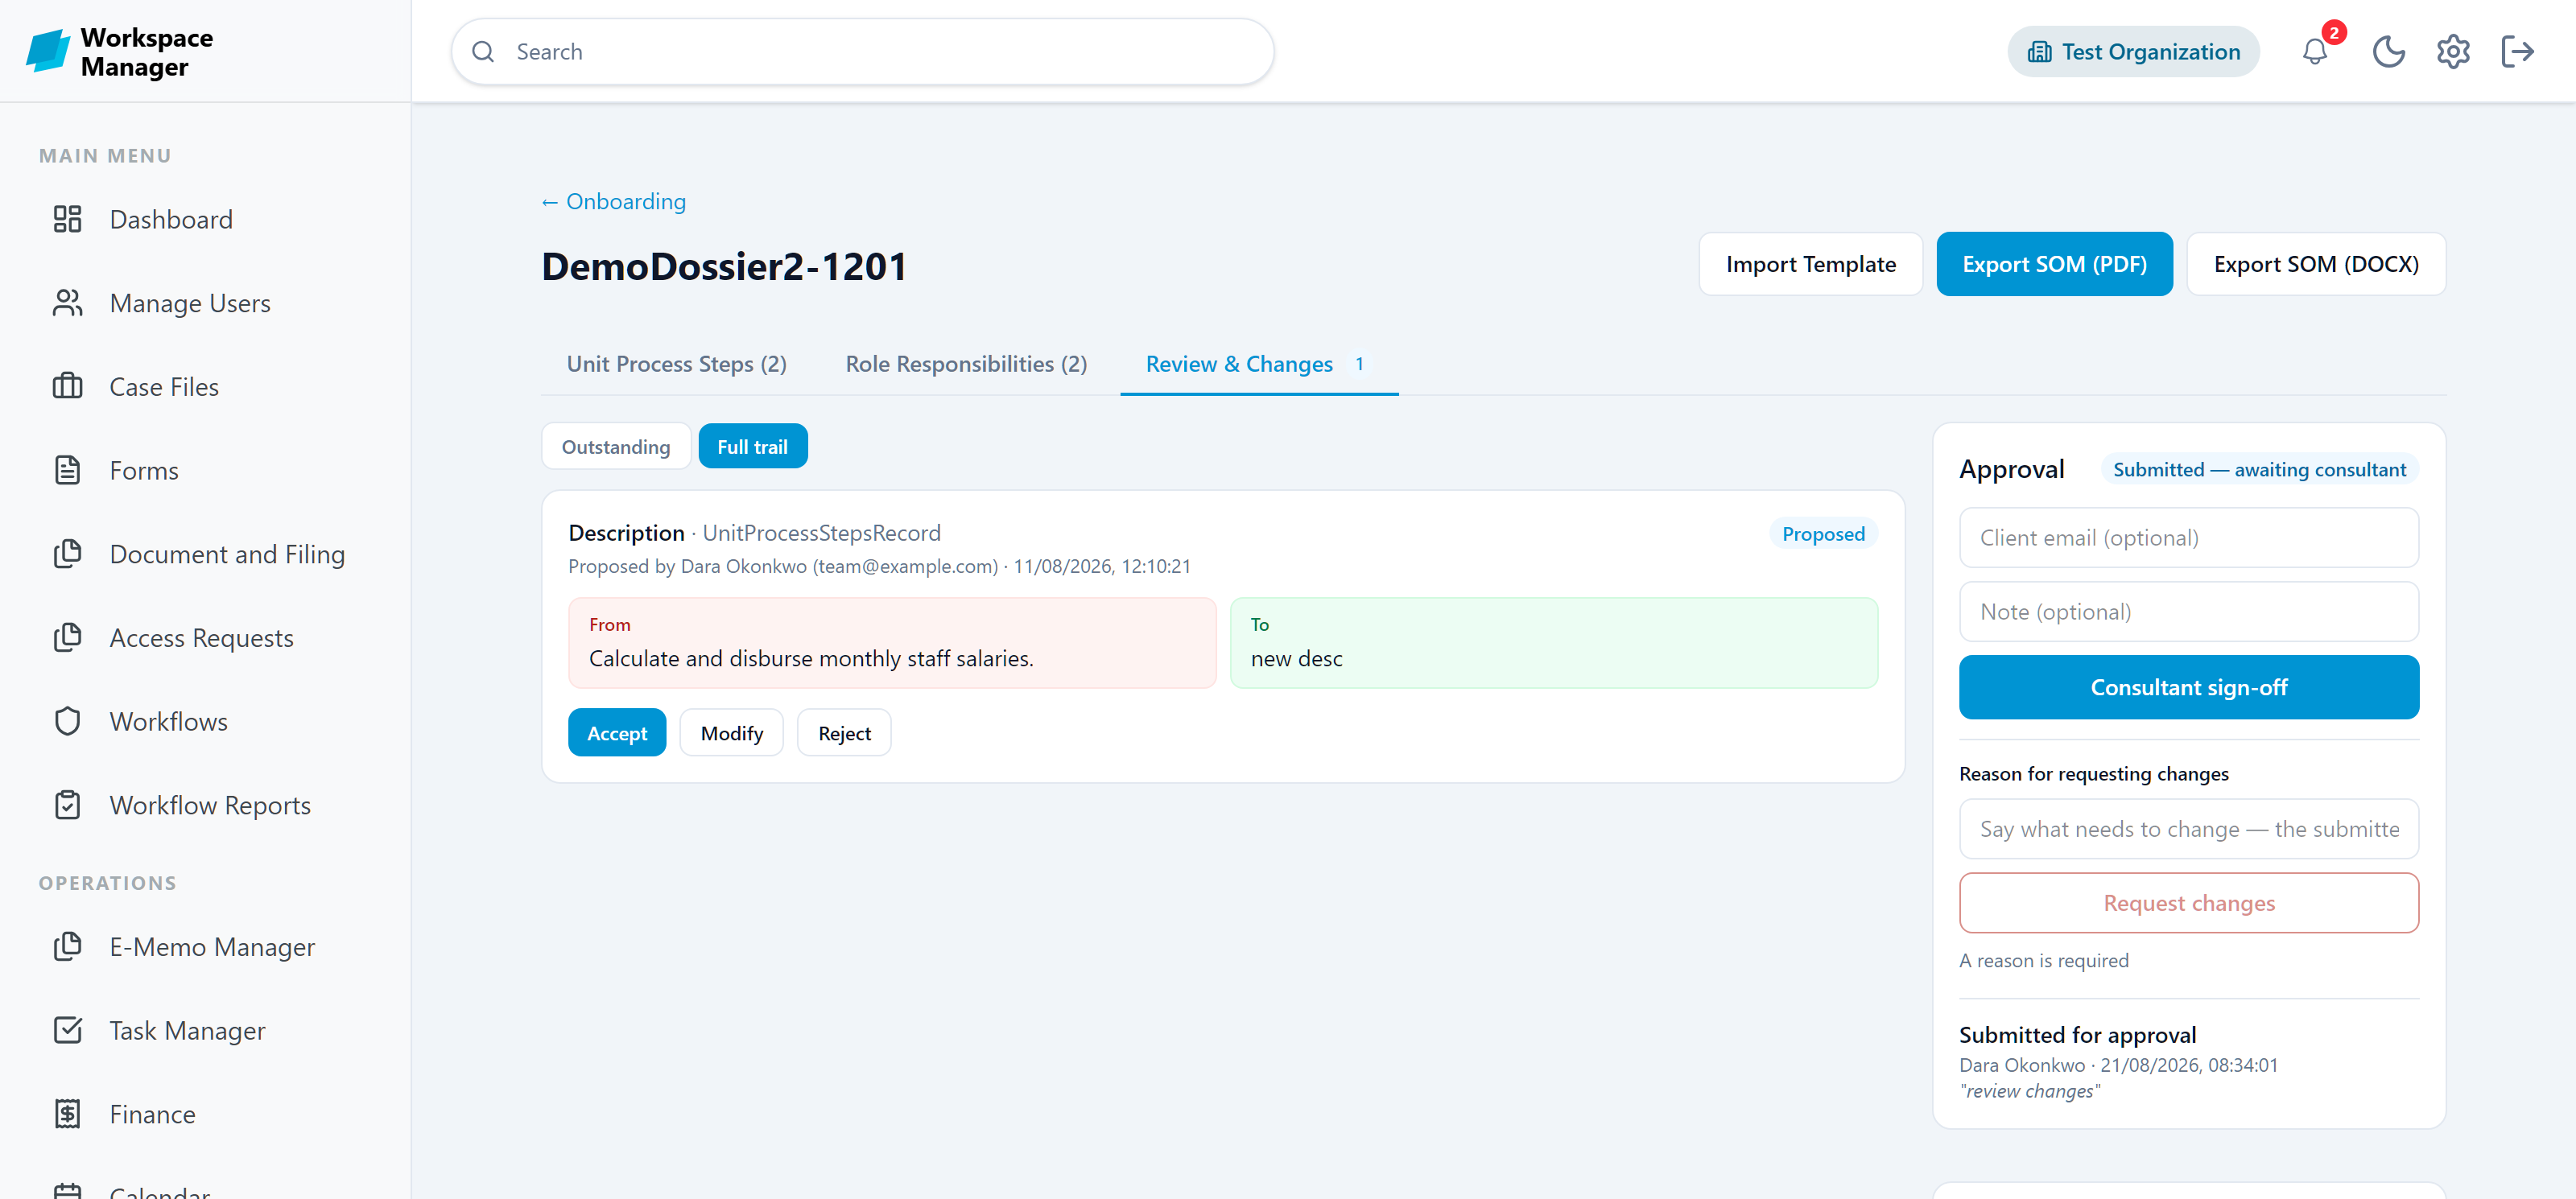Screen dimensions: 2576x1199
Task: Click the DemoDossier2-1201 title
Action: click(723, 266)
